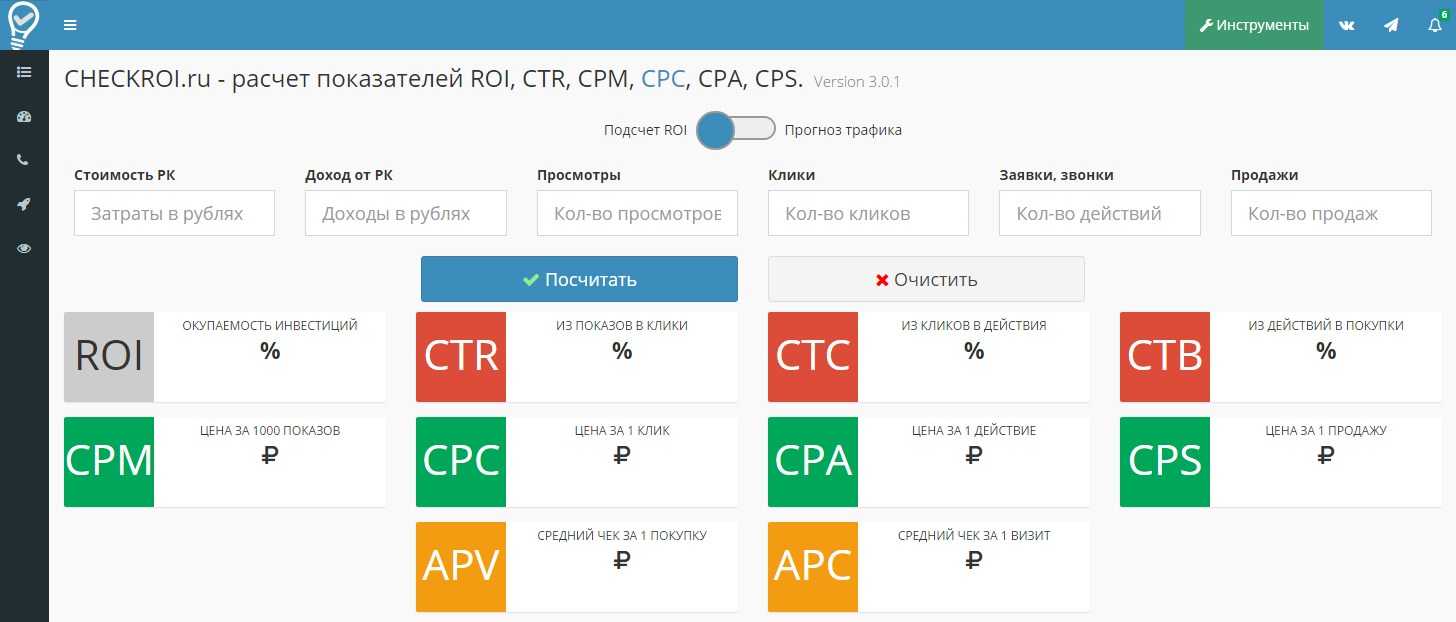Click the Стоимость РК label
1456x622 pixels.
125,175
